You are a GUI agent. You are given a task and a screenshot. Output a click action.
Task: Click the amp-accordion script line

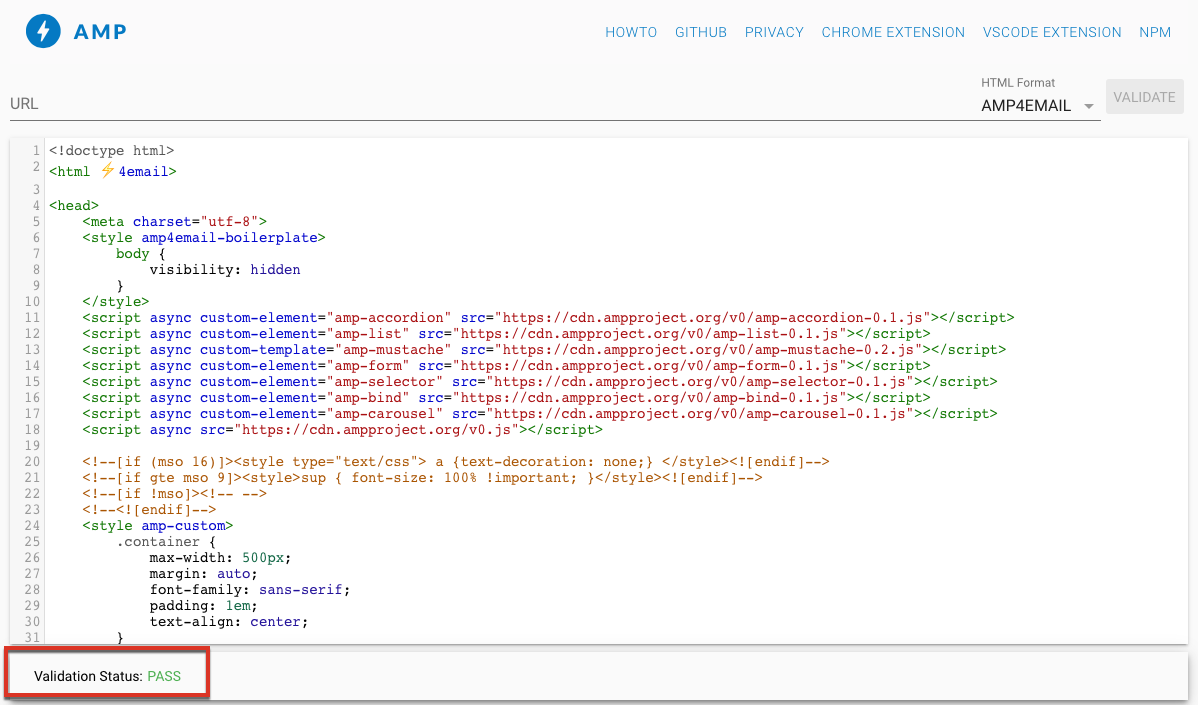point(549,318)
